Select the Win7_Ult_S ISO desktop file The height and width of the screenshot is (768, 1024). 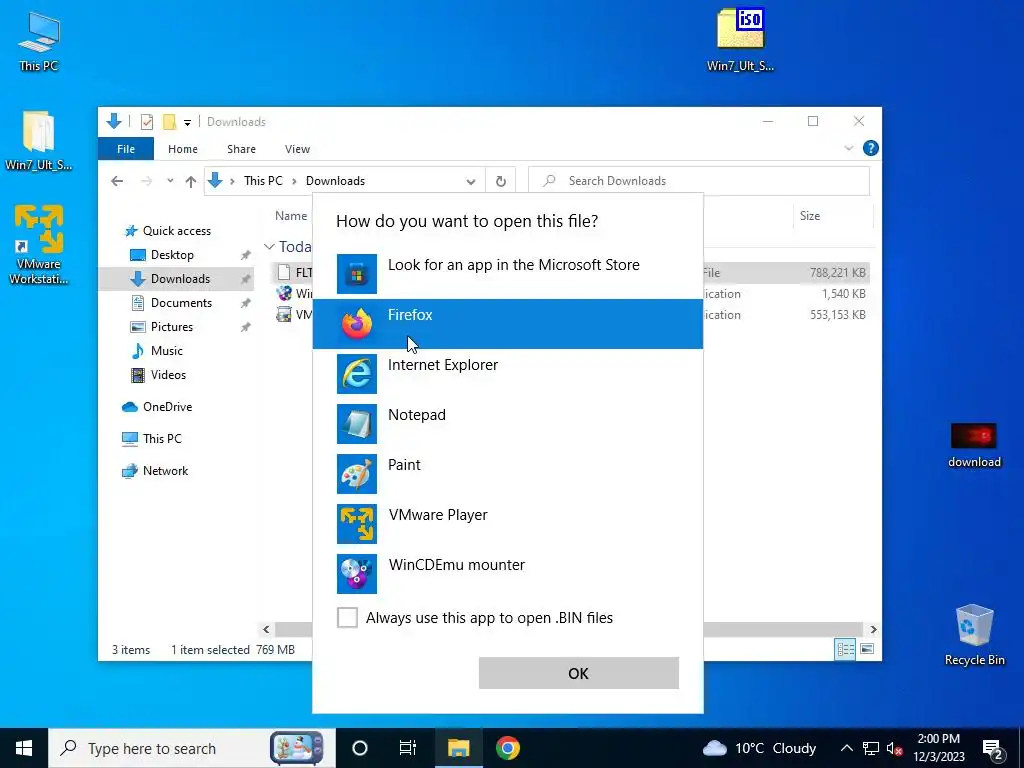point(740,39)
